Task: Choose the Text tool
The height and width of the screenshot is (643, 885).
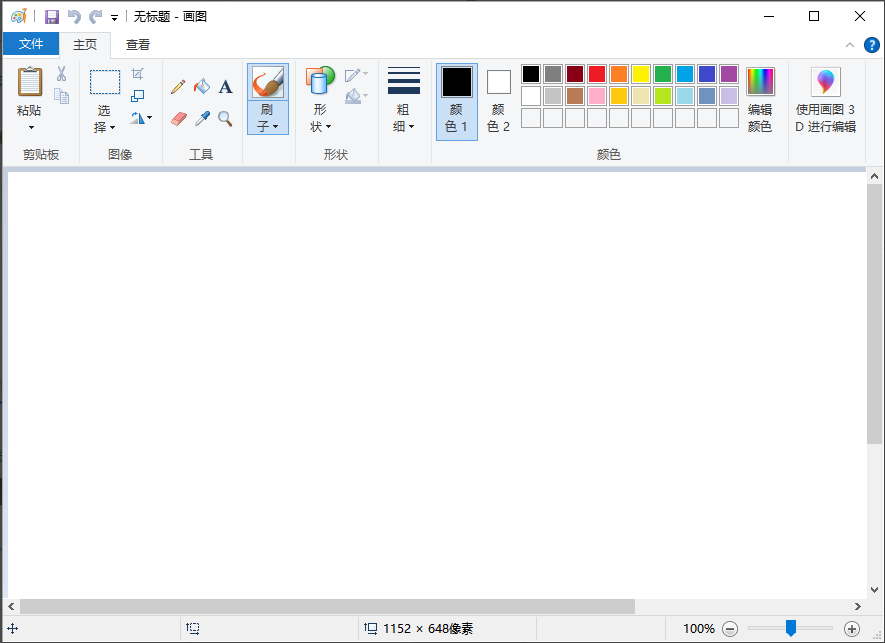Action: pyautogui.click(x=225, y=86)
